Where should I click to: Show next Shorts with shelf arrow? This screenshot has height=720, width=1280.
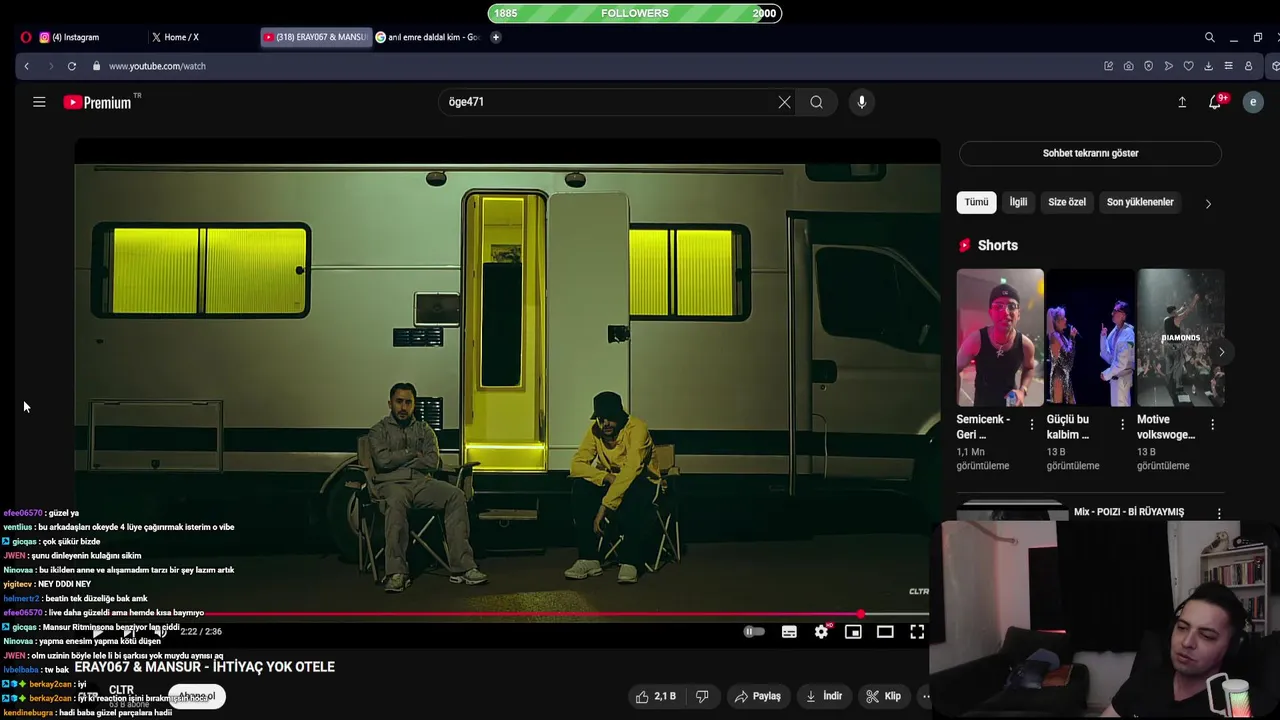coord(1221,352)
